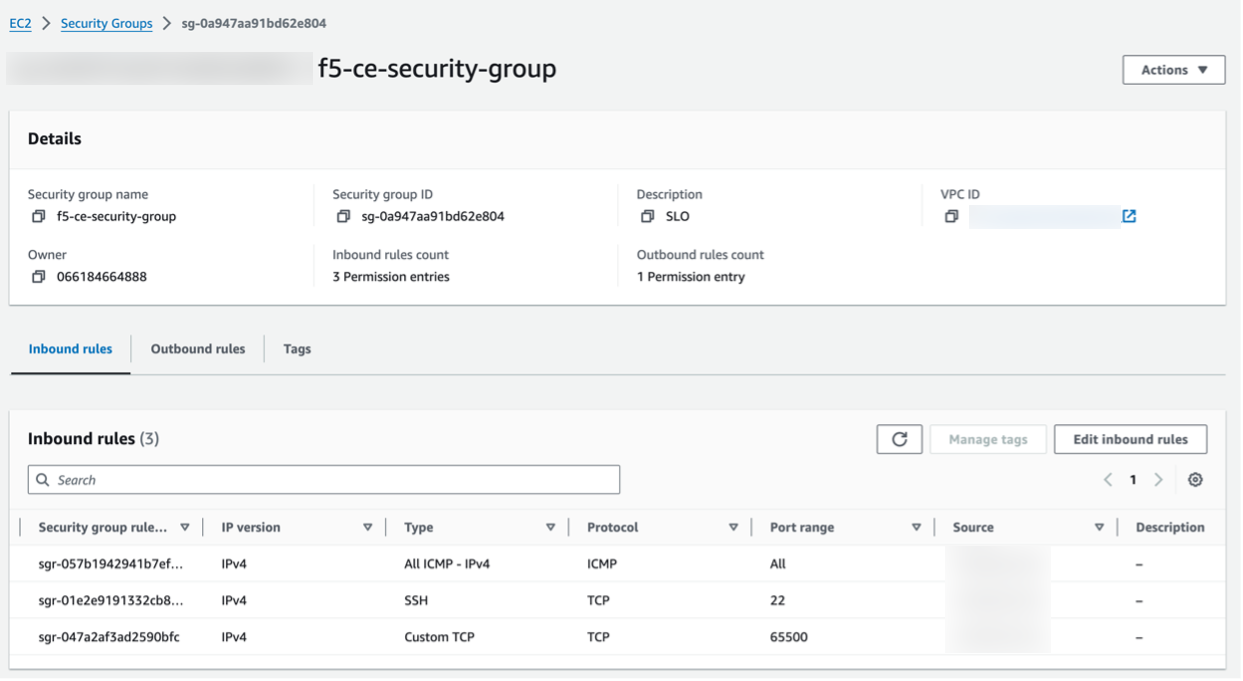Open the Actions dropdown menu
1243x681 pixels.
pyautogui.click(x=1173, y=69)
